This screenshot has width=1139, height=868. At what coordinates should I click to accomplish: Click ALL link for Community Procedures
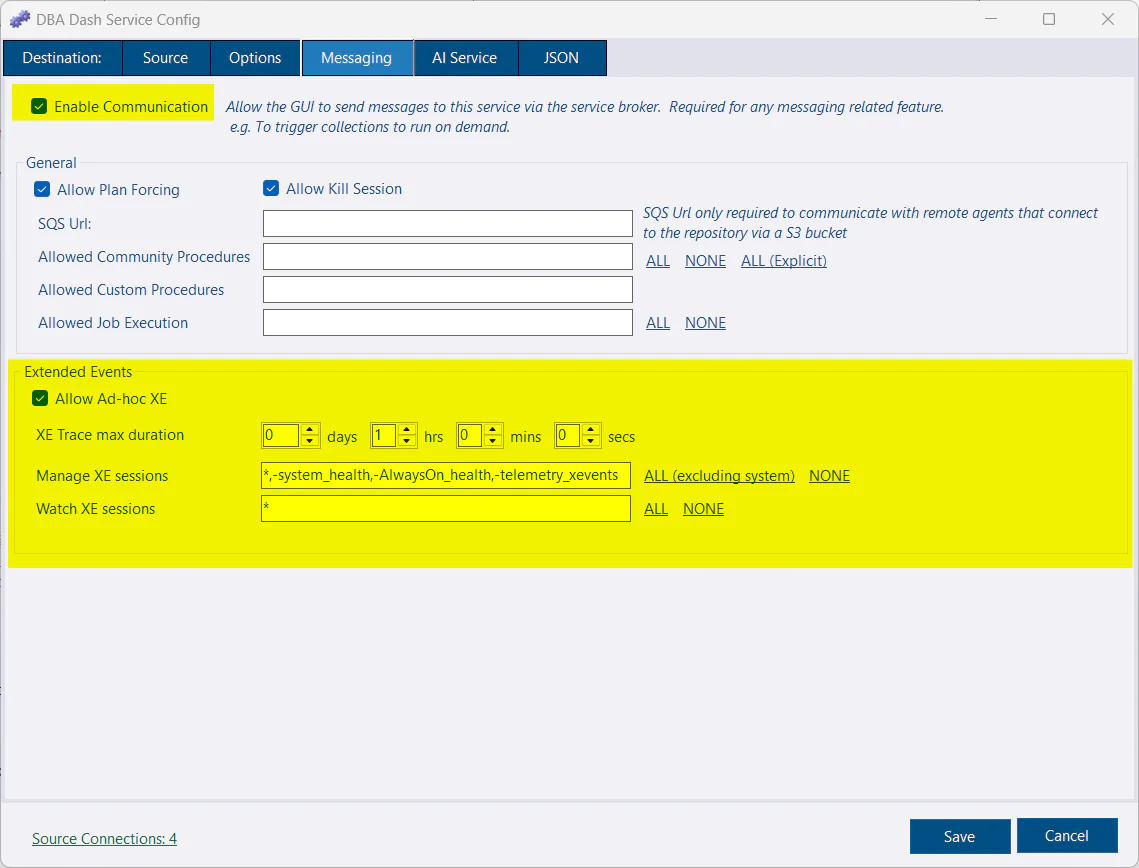(x=658, y=261)
